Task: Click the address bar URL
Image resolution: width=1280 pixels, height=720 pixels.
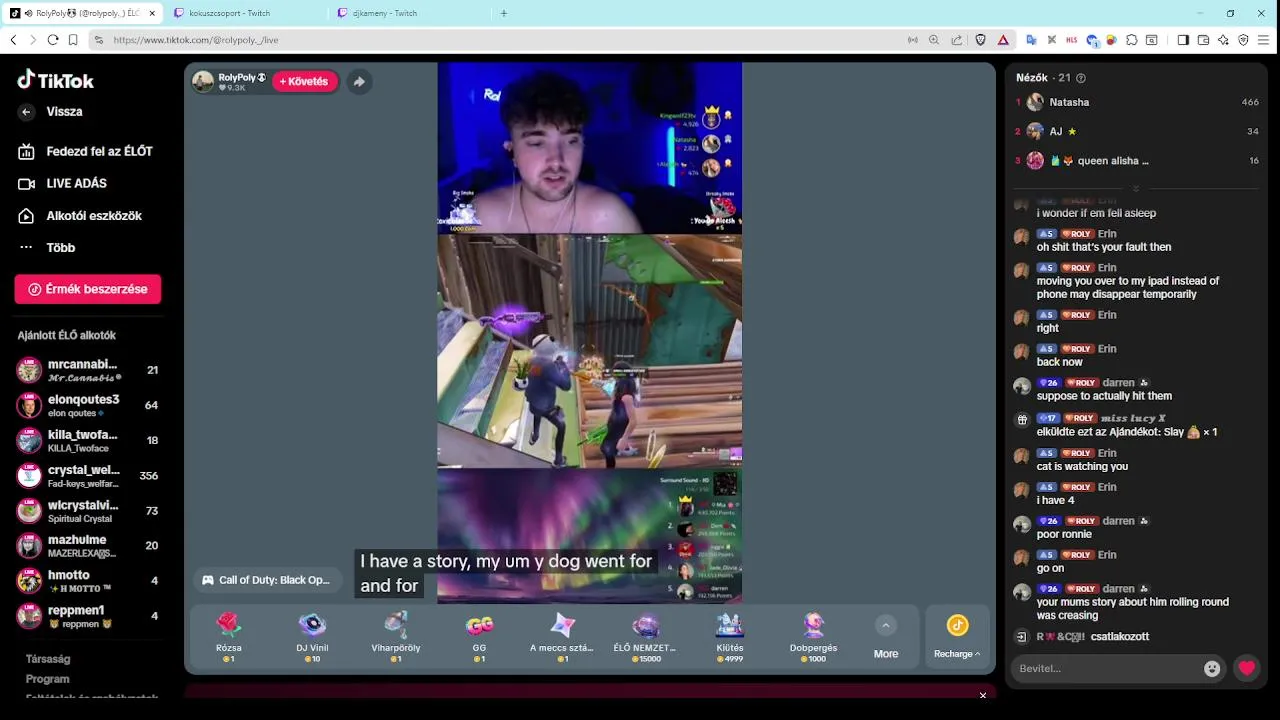Action: pyautogui.click(x=196, y=40)
